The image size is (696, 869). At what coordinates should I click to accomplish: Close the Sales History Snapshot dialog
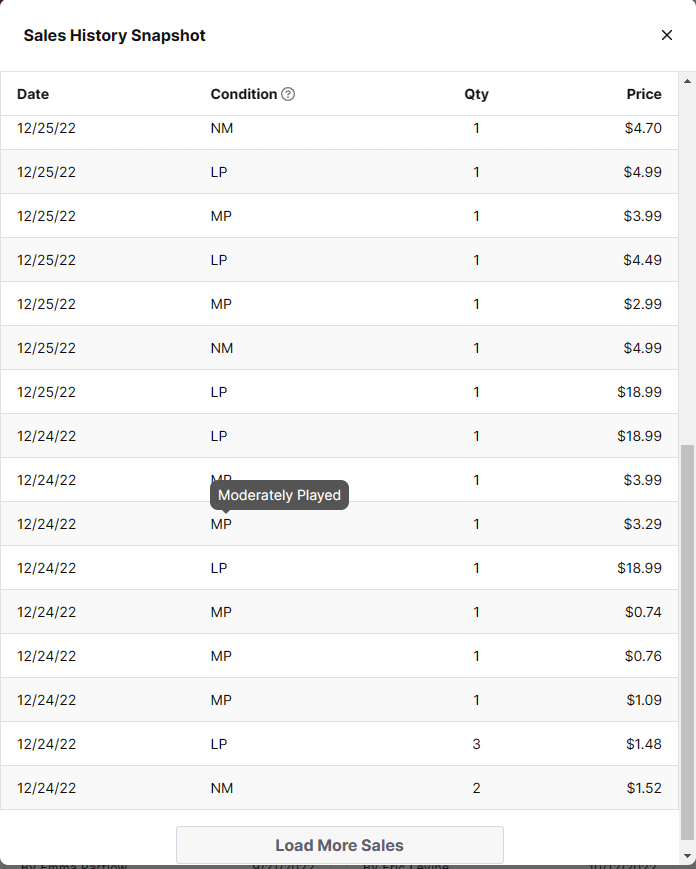[667, 35]
